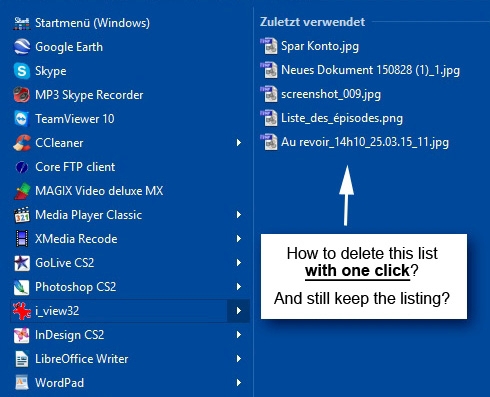Open recent file Spar Konto.jpg

tap(320, 46)
